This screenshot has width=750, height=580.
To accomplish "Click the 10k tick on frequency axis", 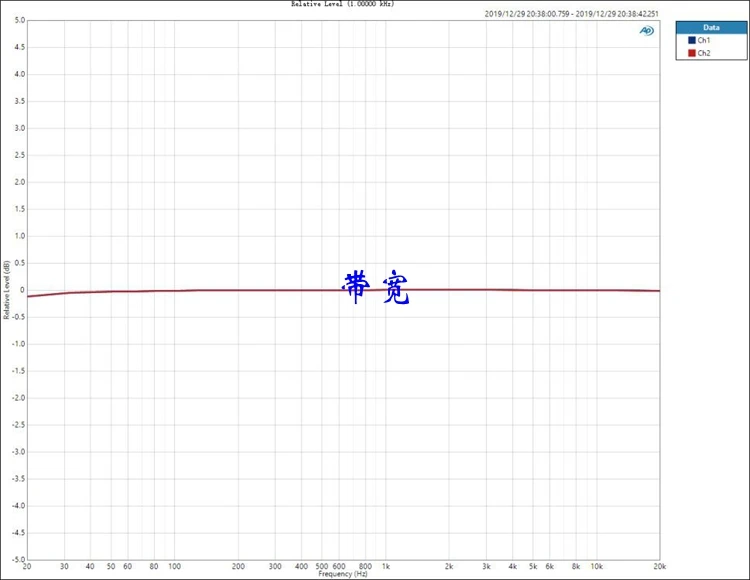I will pyautogui.click(x=596, y=566).
